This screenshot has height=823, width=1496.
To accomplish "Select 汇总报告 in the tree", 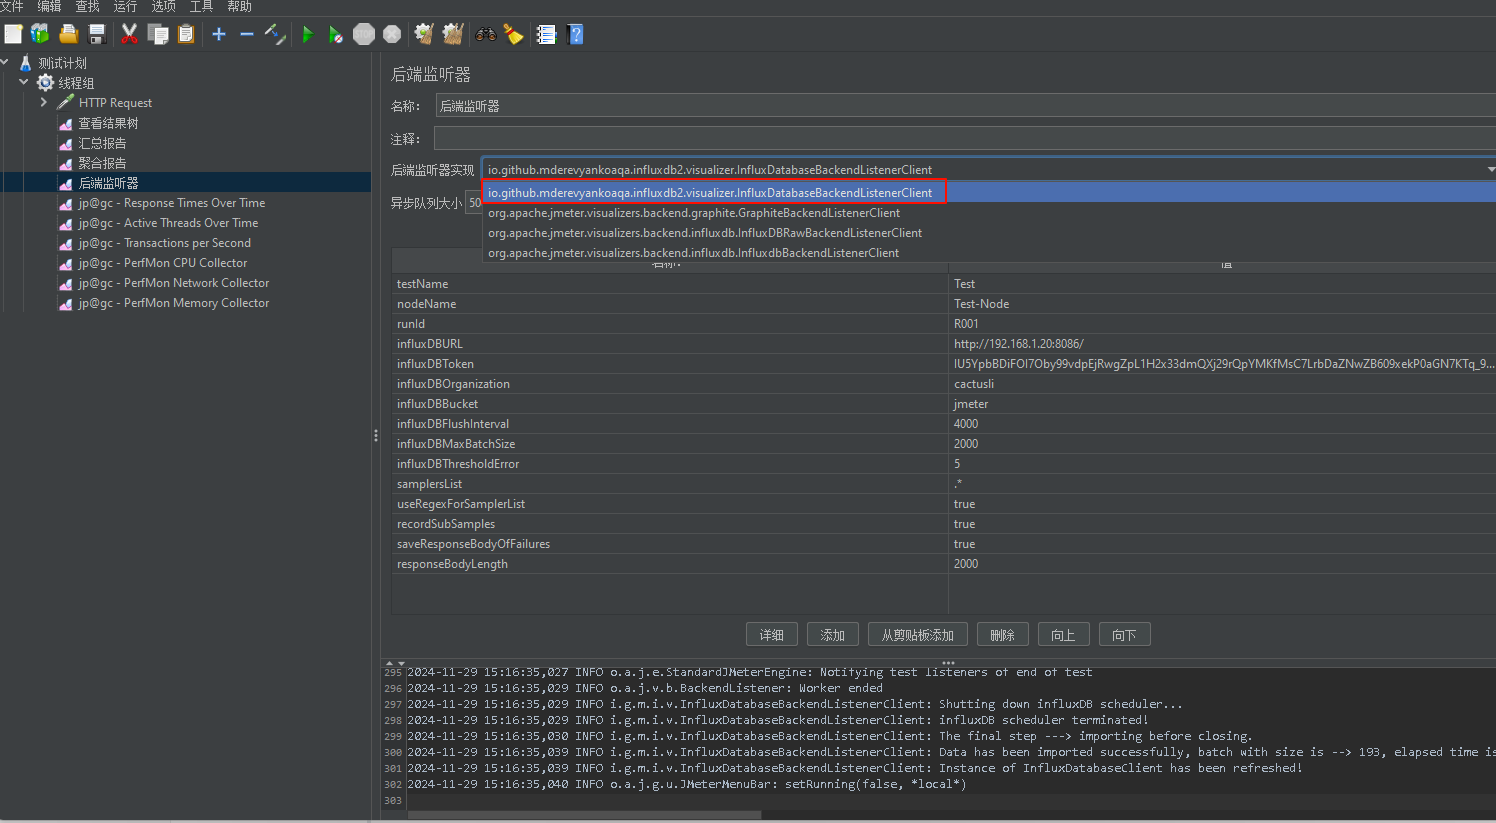I will [x=102, y=143].
